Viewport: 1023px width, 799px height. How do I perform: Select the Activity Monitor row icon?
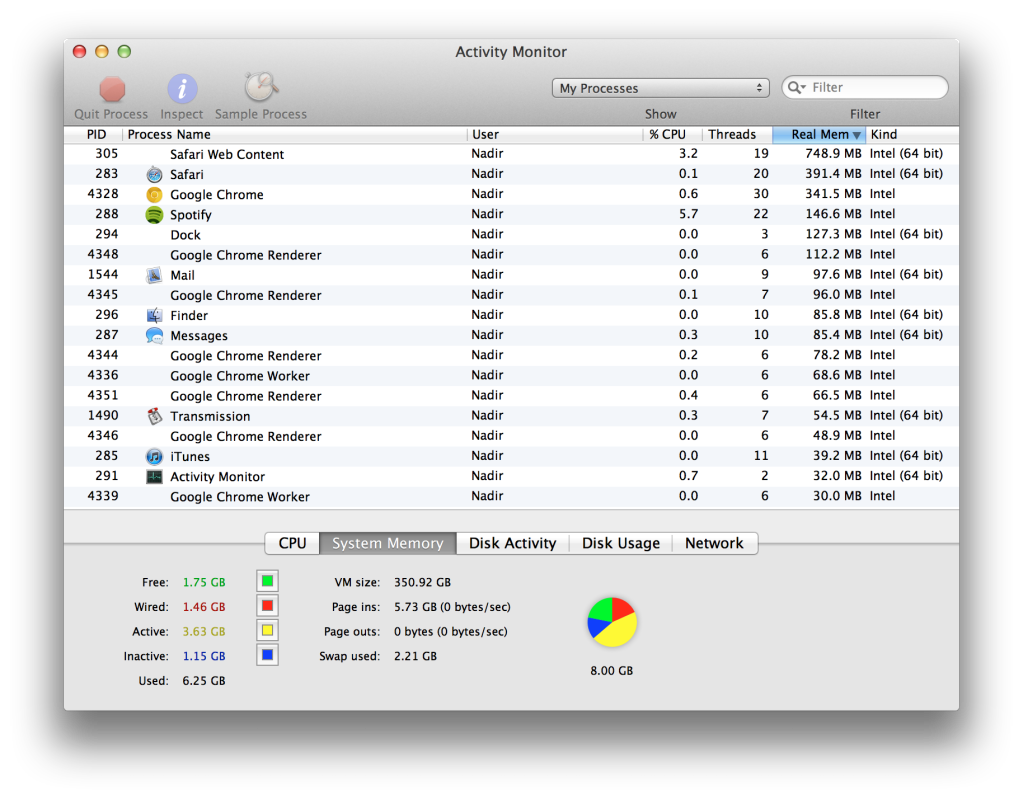click(154, 477)
